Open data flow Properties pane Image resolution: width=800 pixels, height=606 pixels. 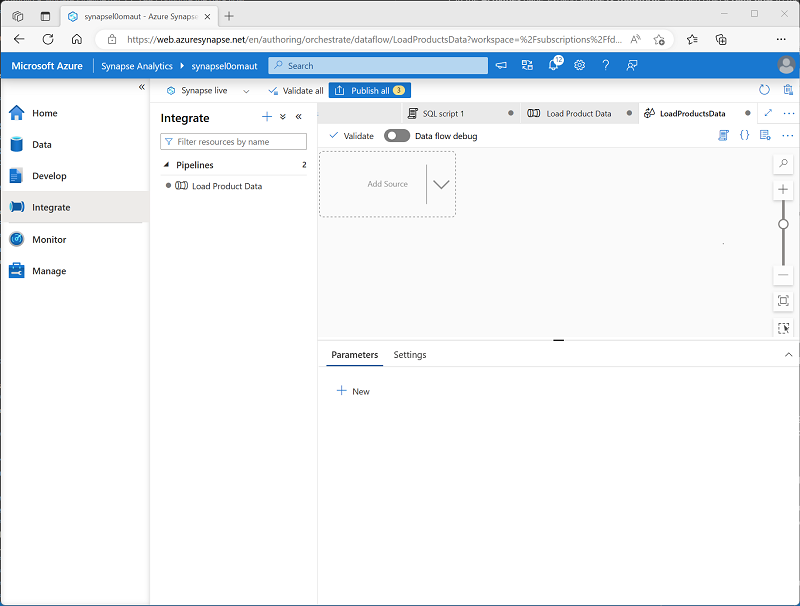click(765, 135)
